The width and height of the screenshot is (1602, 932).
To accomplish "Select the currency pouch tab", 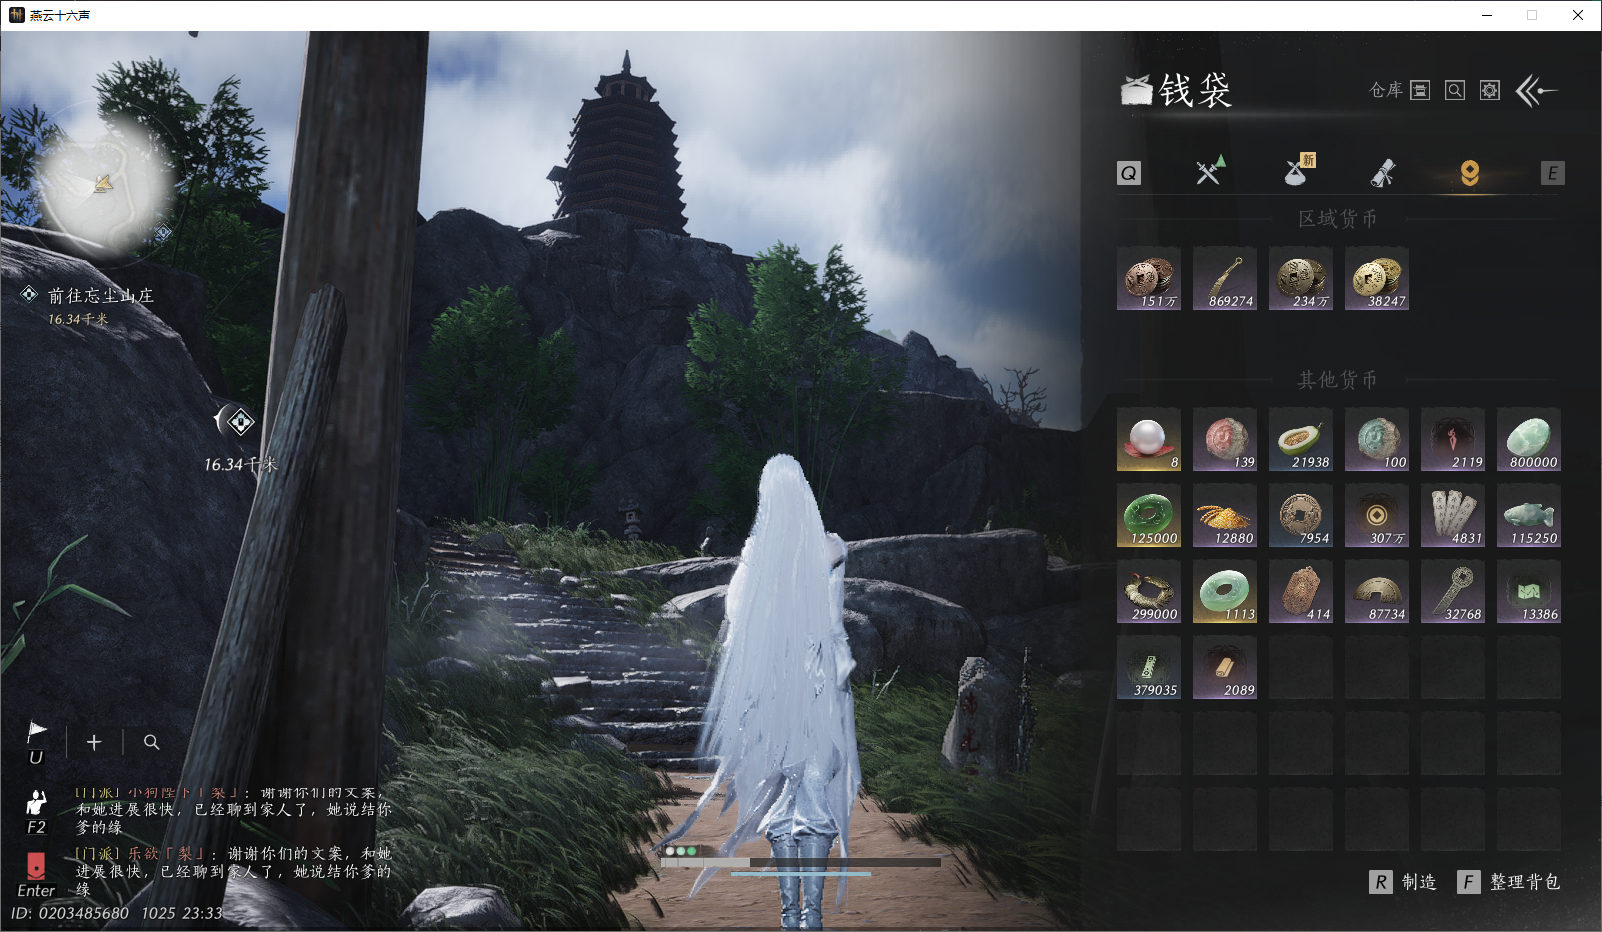I will (x=1470, y=173).
